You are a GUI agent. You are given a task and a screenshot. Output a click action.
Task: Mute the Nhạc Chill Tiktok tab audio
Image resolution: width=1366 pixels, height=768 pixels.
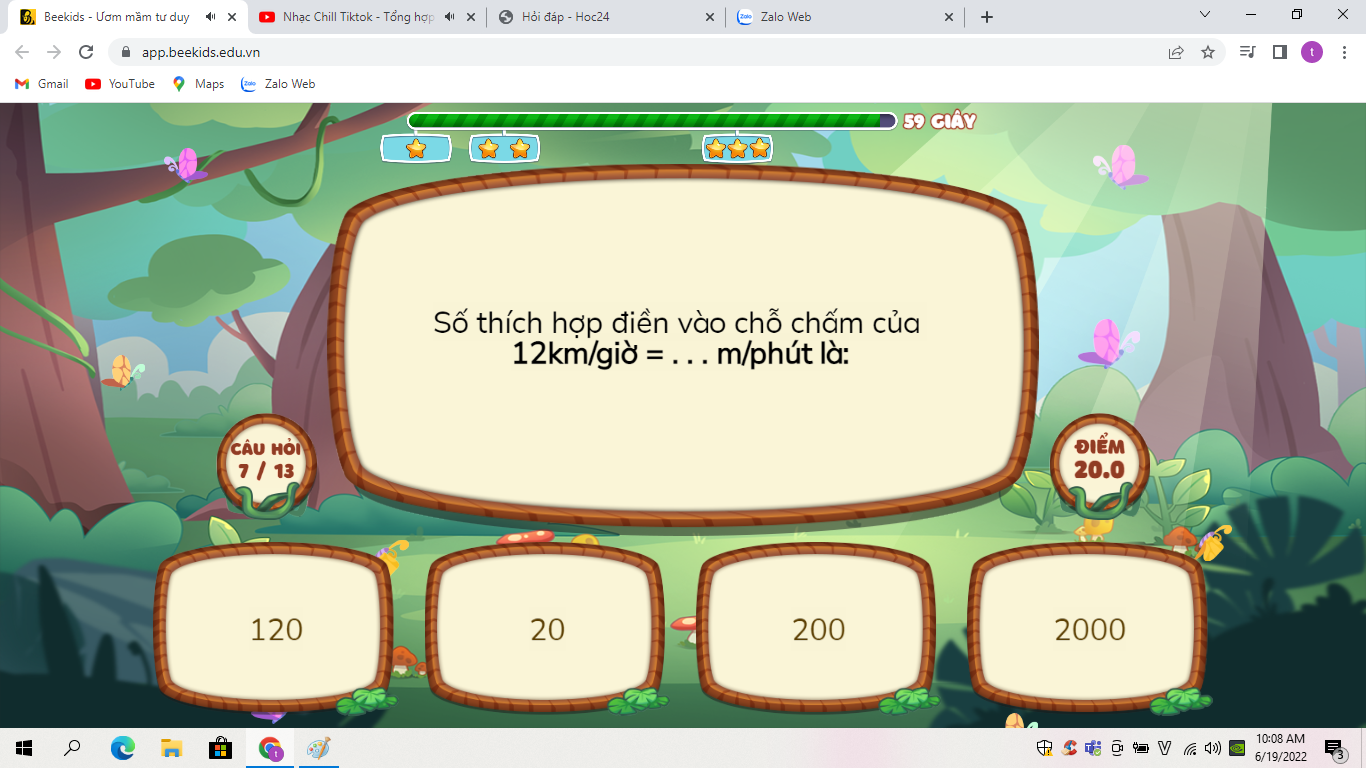(x=449, y=17)
